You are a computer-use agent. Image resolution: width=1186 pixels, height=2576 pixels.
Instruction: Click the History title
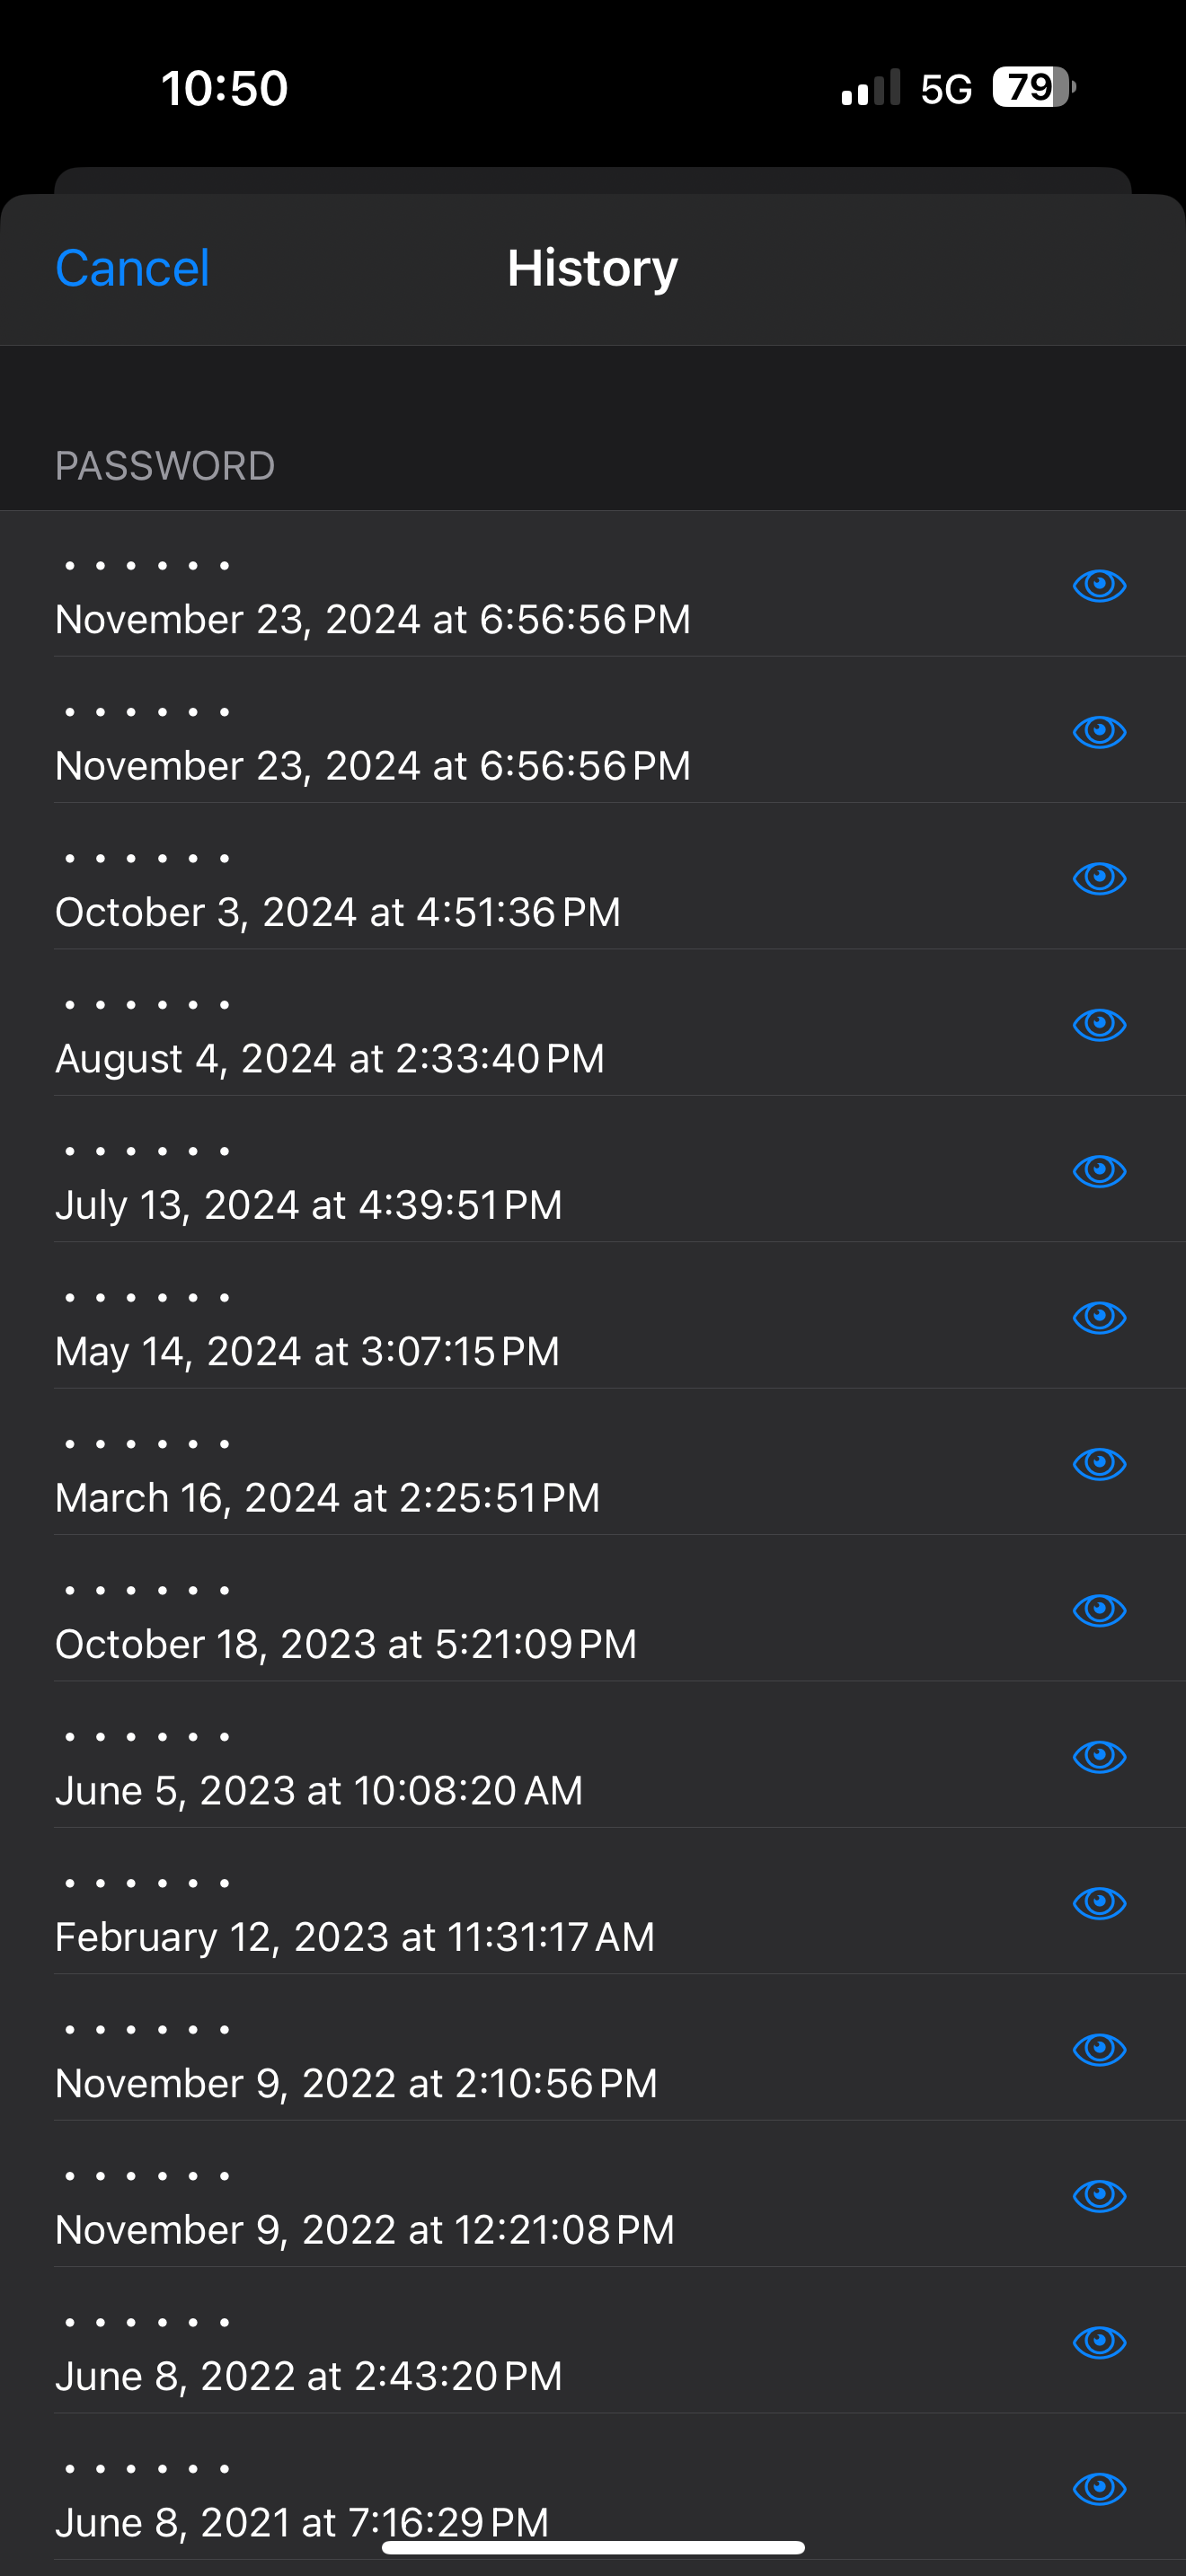pyautogui.click(x=592, y=268)
